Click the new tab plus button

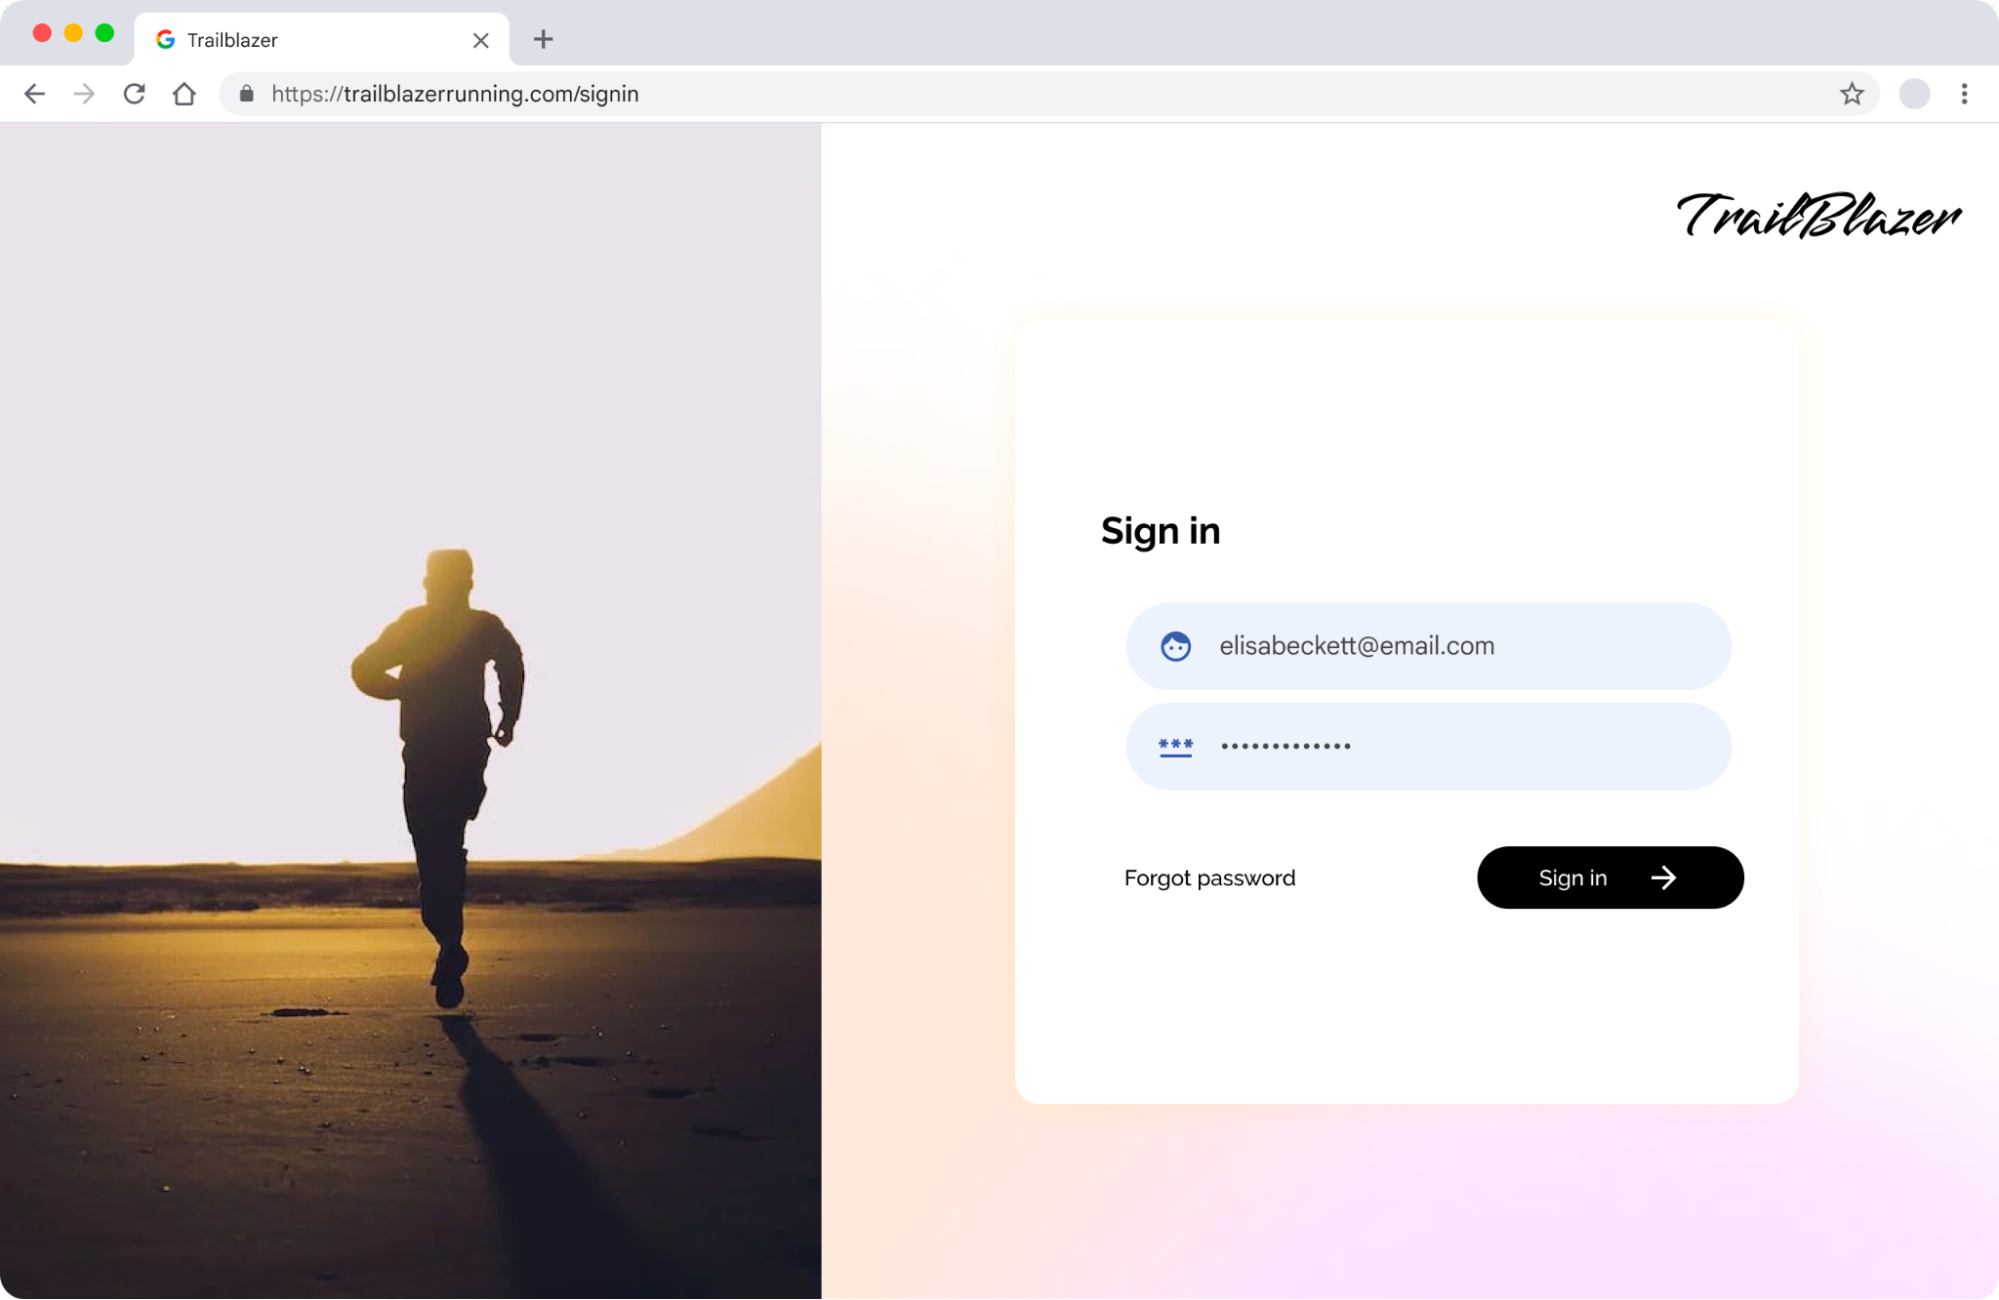[543, 38]
